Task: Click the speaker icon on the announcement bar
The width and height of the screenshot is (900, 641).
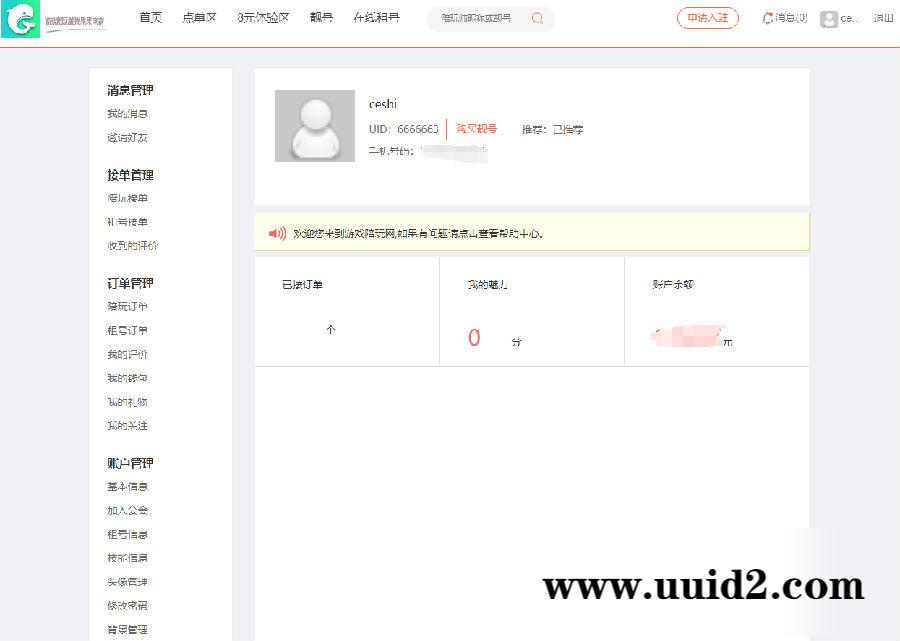Action: 275,231
